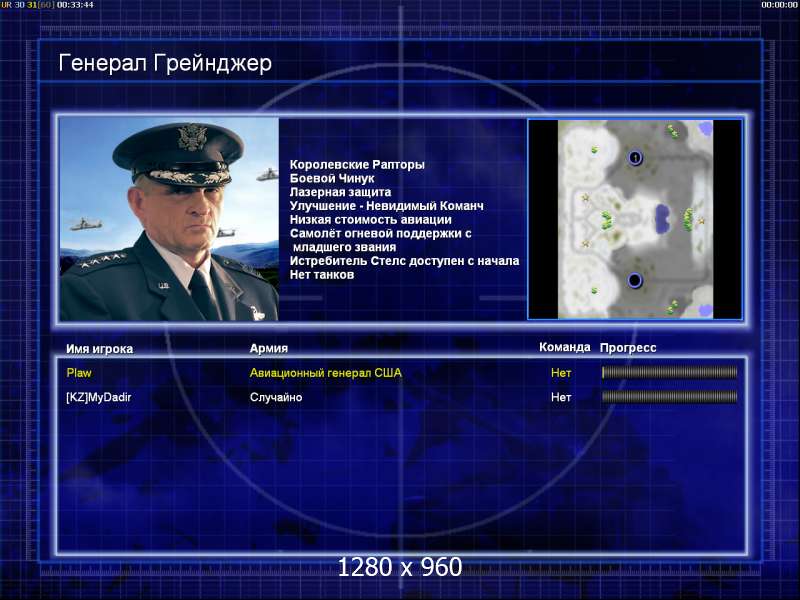Click the unnumbered bottom start position marker
The height and width of the screenshot is (600, 800).
[x=635, y=280]
